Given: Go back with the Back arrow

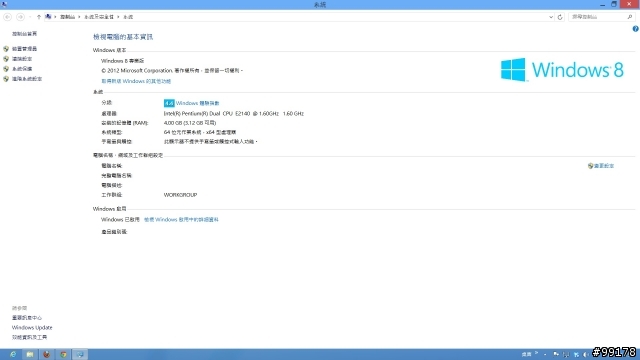Looking at the screenshot, I should (x=7, y=17).
